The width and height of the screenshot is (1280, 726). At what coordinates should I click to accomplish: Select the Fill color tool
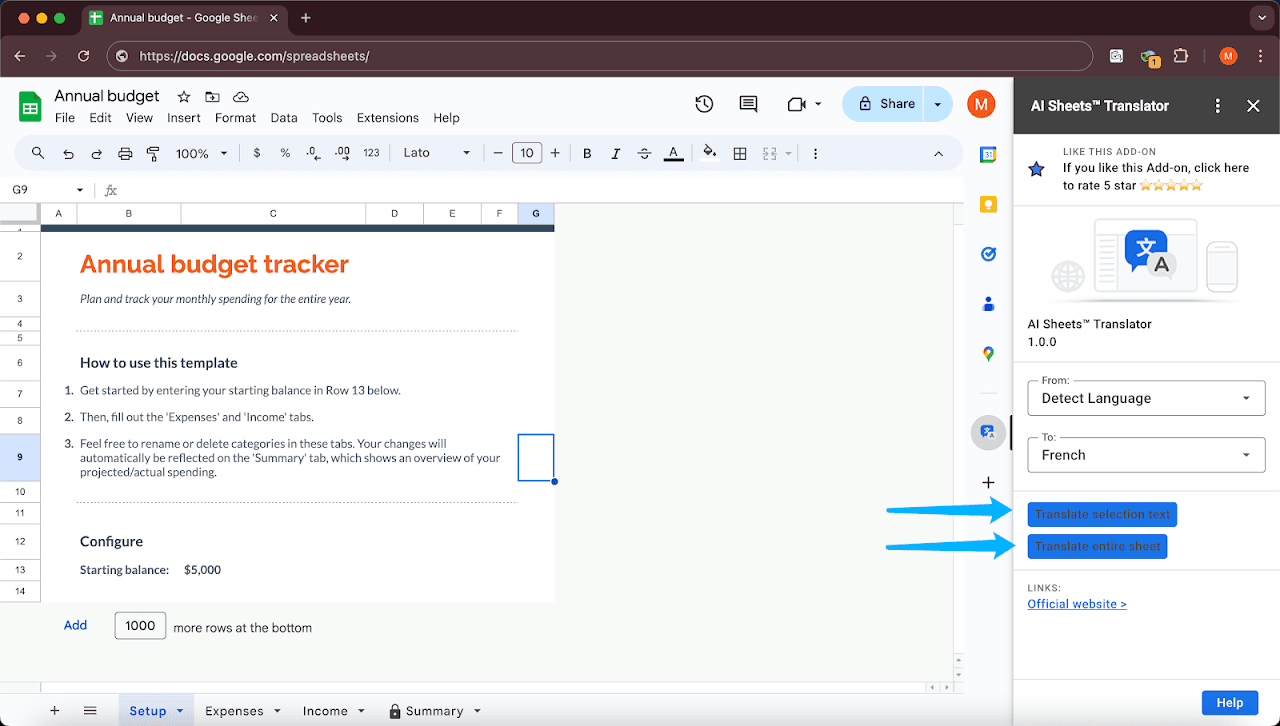(x=709, y=153)
